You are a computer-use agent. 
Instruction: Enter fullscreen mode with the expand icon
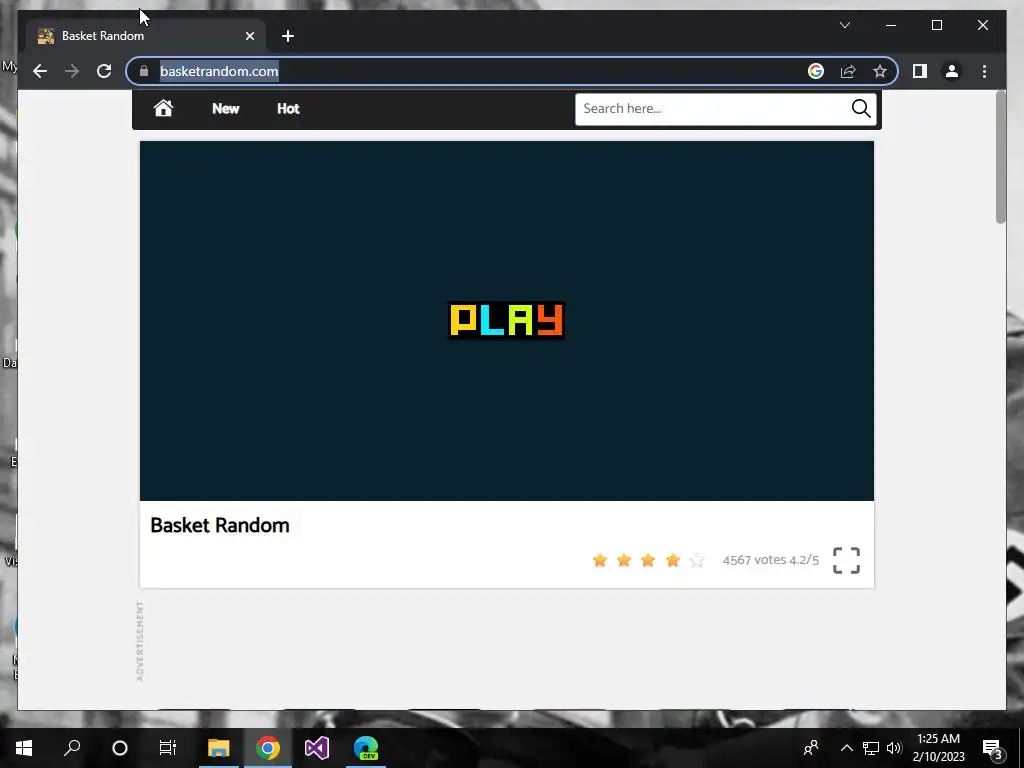[846, 560]
